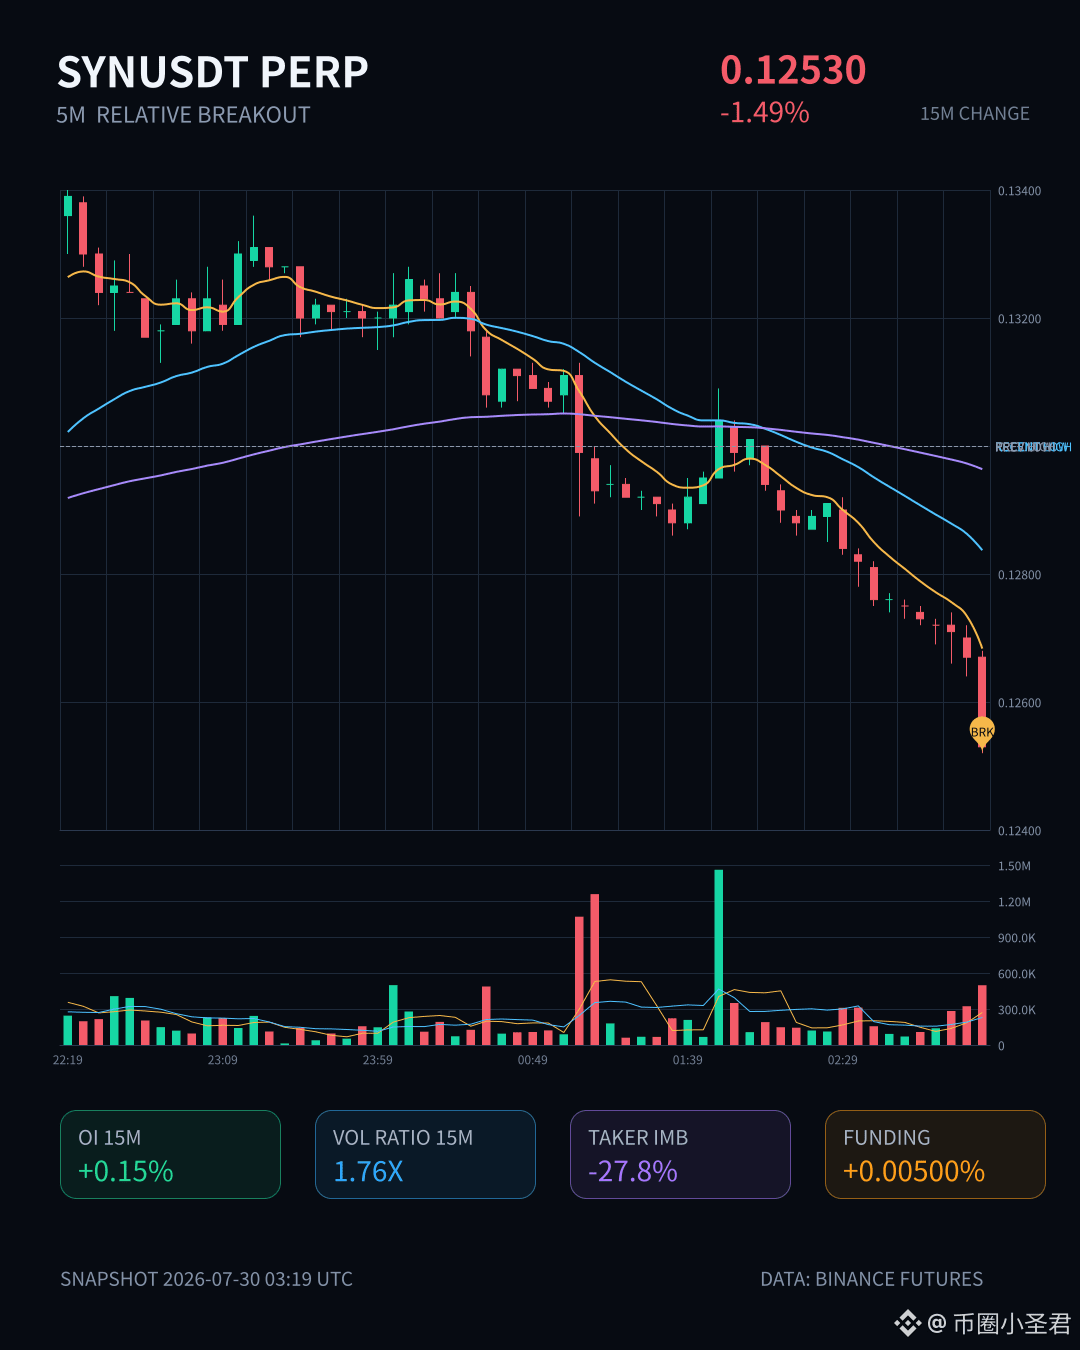Screen dimensions: 1080x1350
Task: Click the 1.20M volume axis label
Action: pyautogui.click(x=1014, y=902)
